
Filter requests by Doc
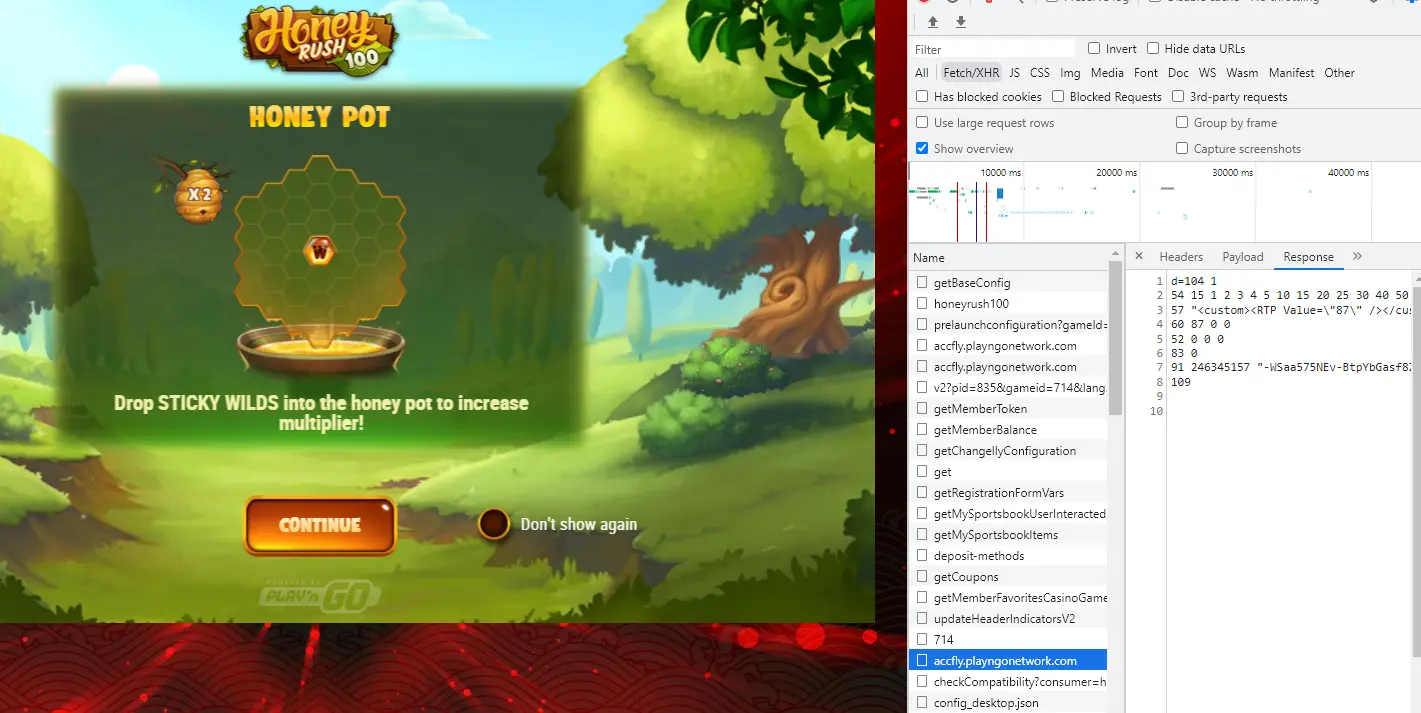click(1178, 73)
